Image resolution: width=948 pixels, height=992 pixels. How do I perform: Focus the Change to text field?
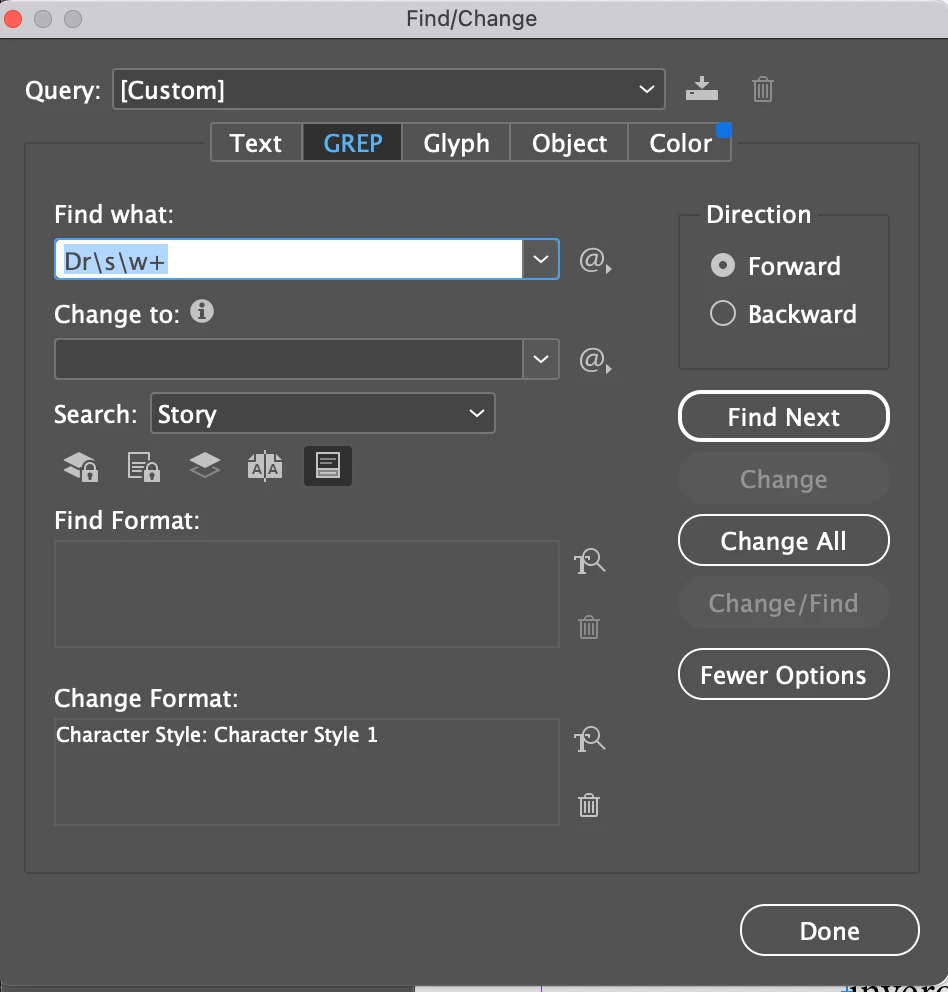point(289,359)
